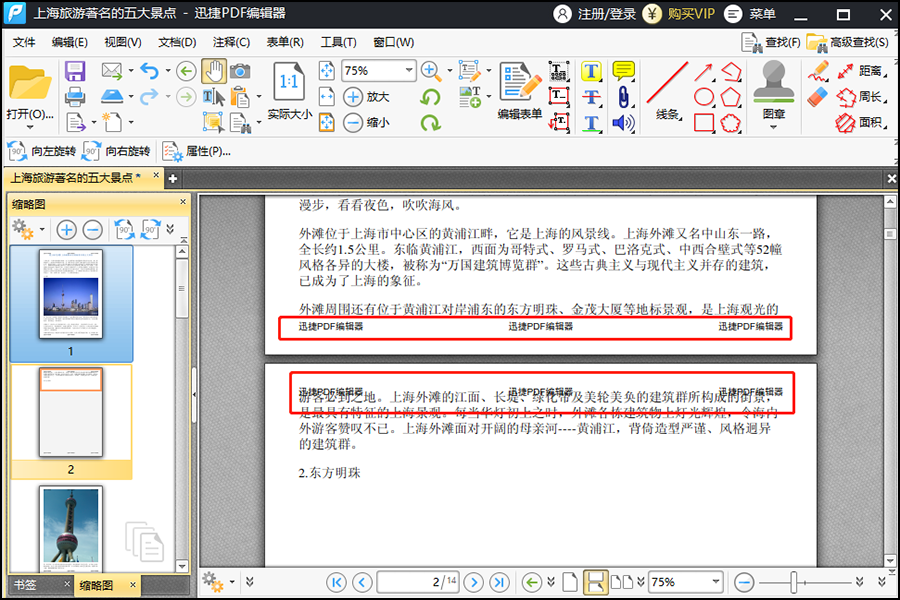Click Rotate Left 向左旋转
900x600 pixels.
point(42,151)
